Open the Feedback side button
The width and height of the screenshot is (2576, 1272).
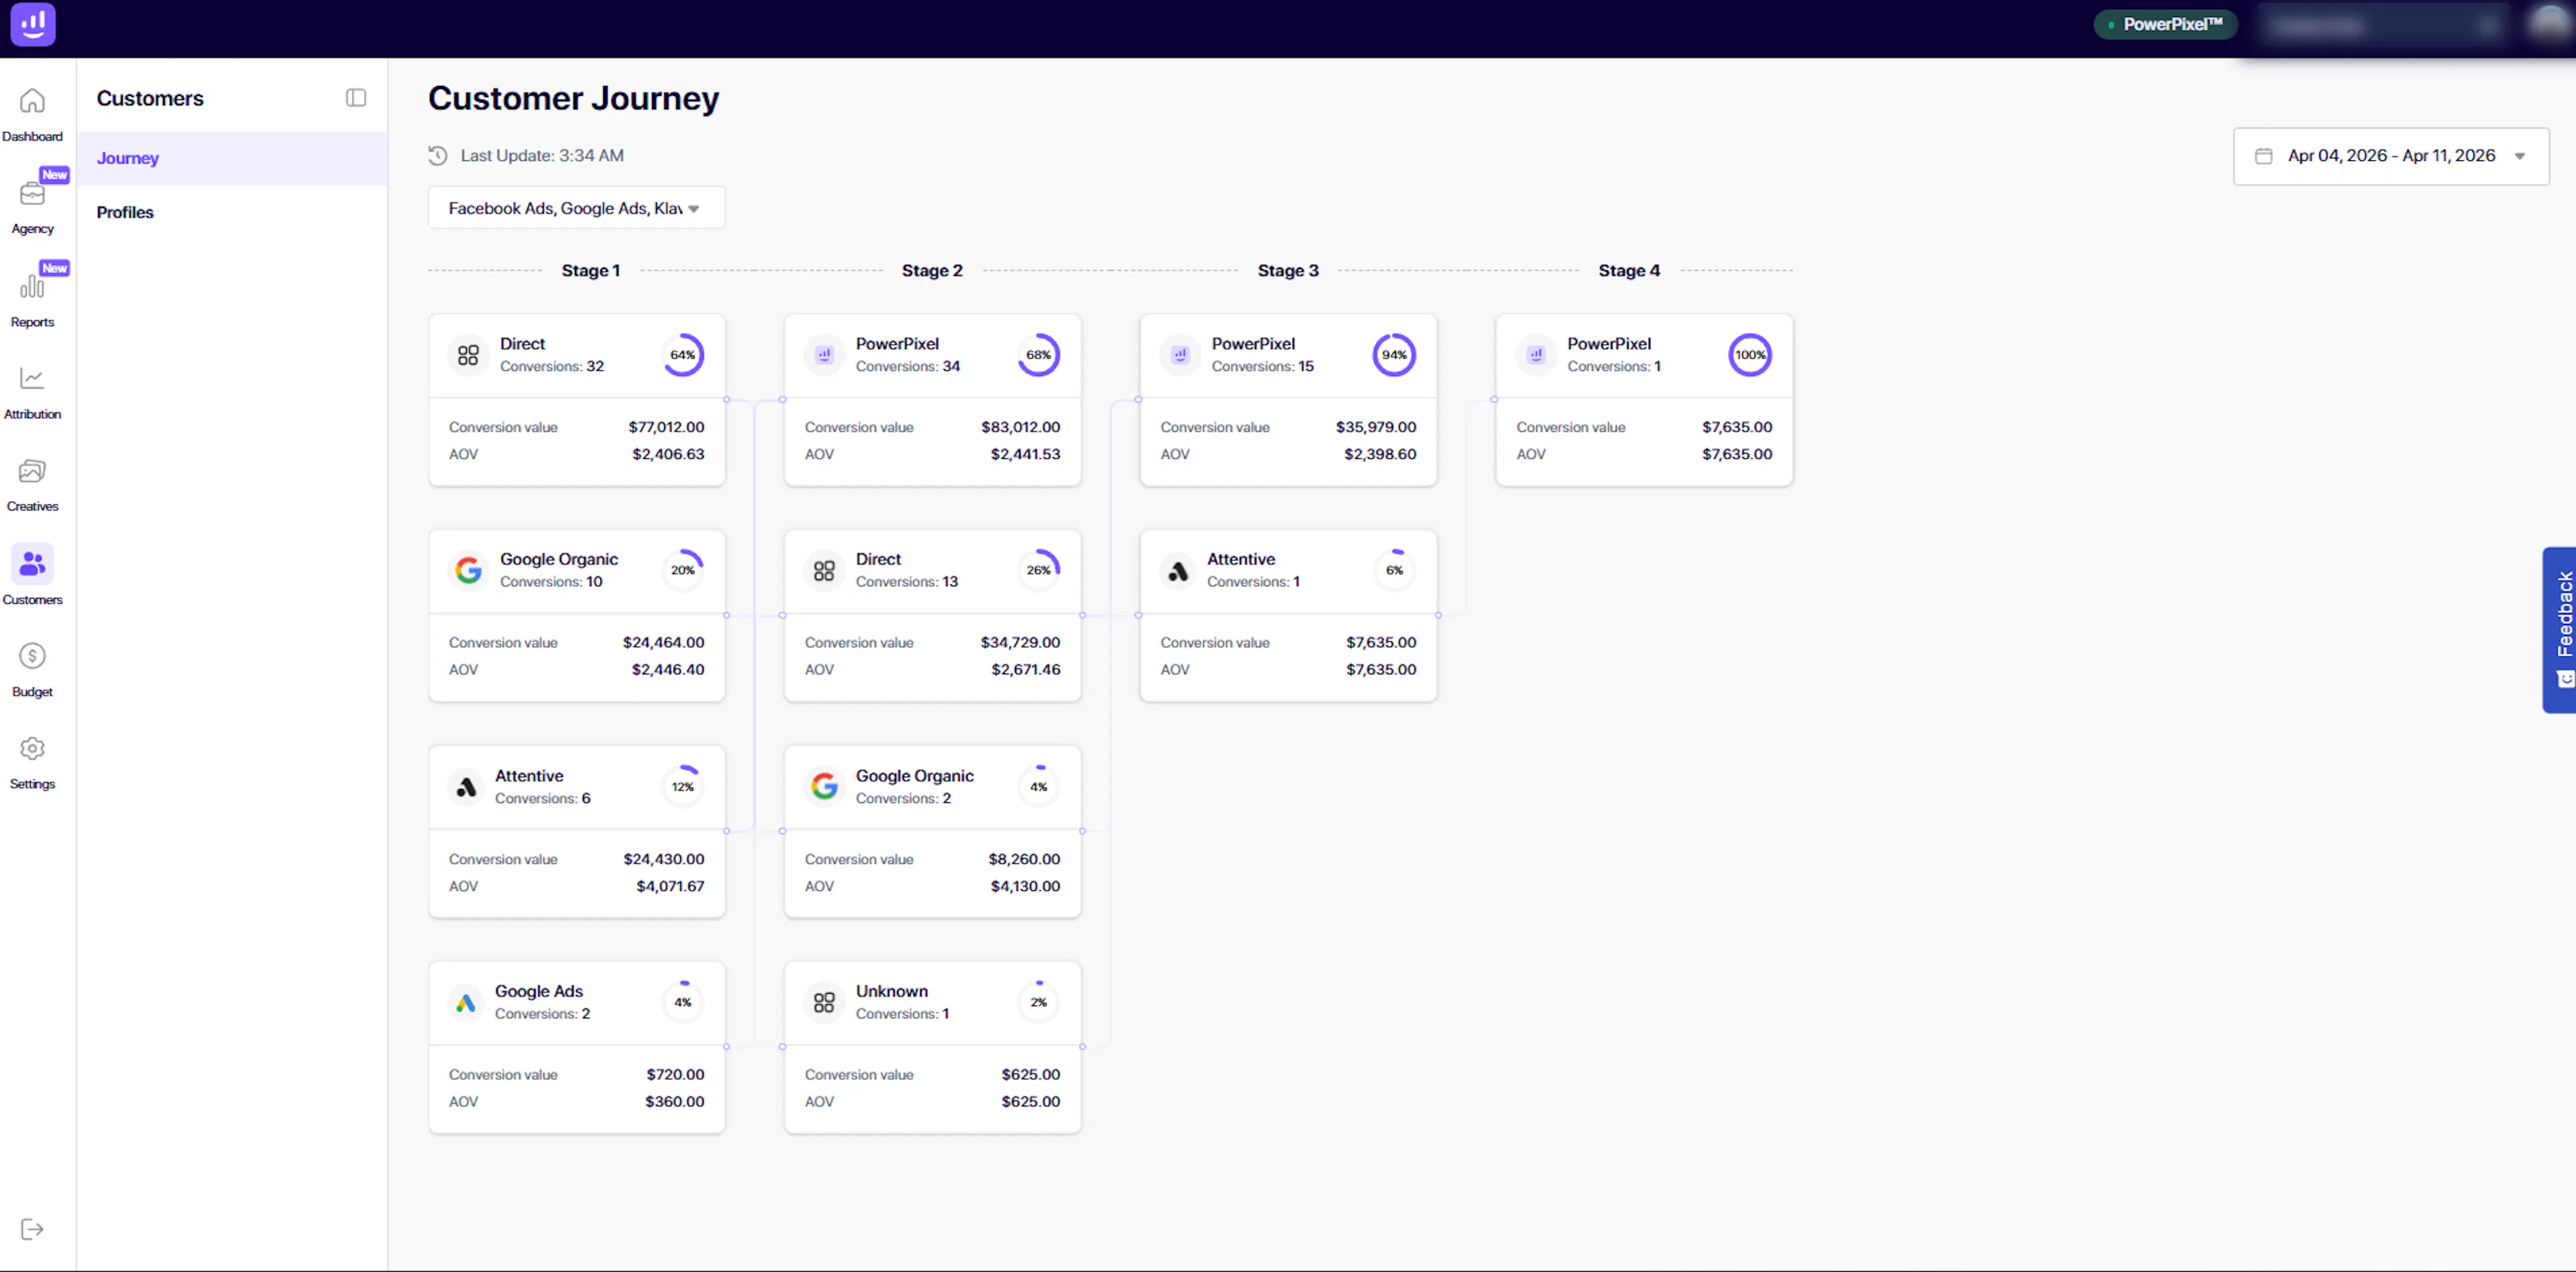(2560, 629)
